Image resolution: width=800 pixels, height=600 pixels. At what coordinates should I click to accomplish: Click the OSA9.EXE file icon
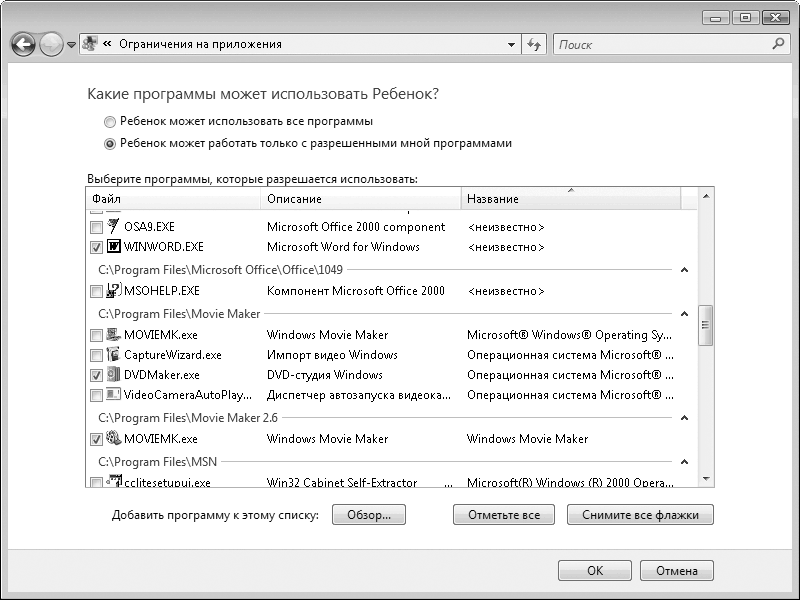113,227
